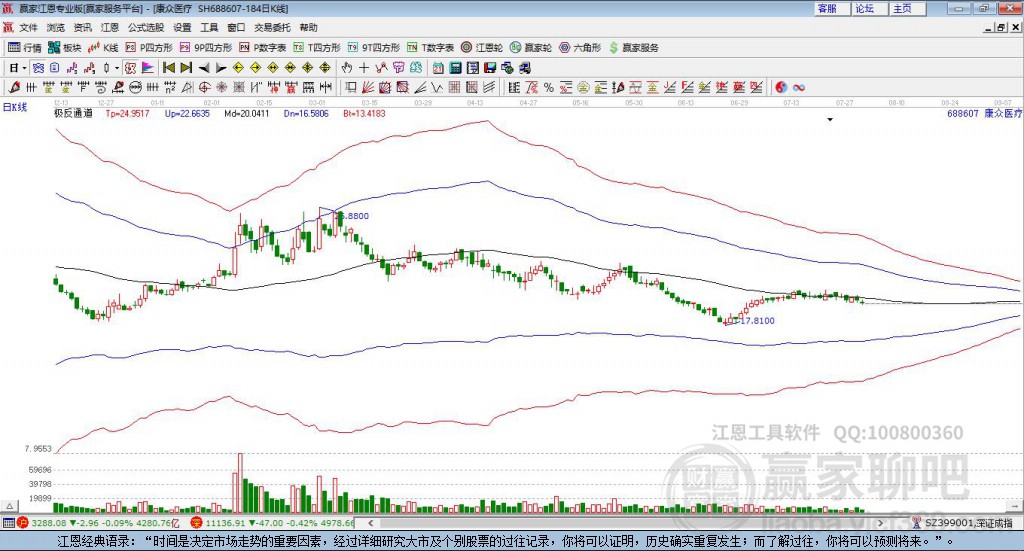Viewport: 1024px width, 551px height.
Task: Open the calendar date icon
Action: [438, 68]
